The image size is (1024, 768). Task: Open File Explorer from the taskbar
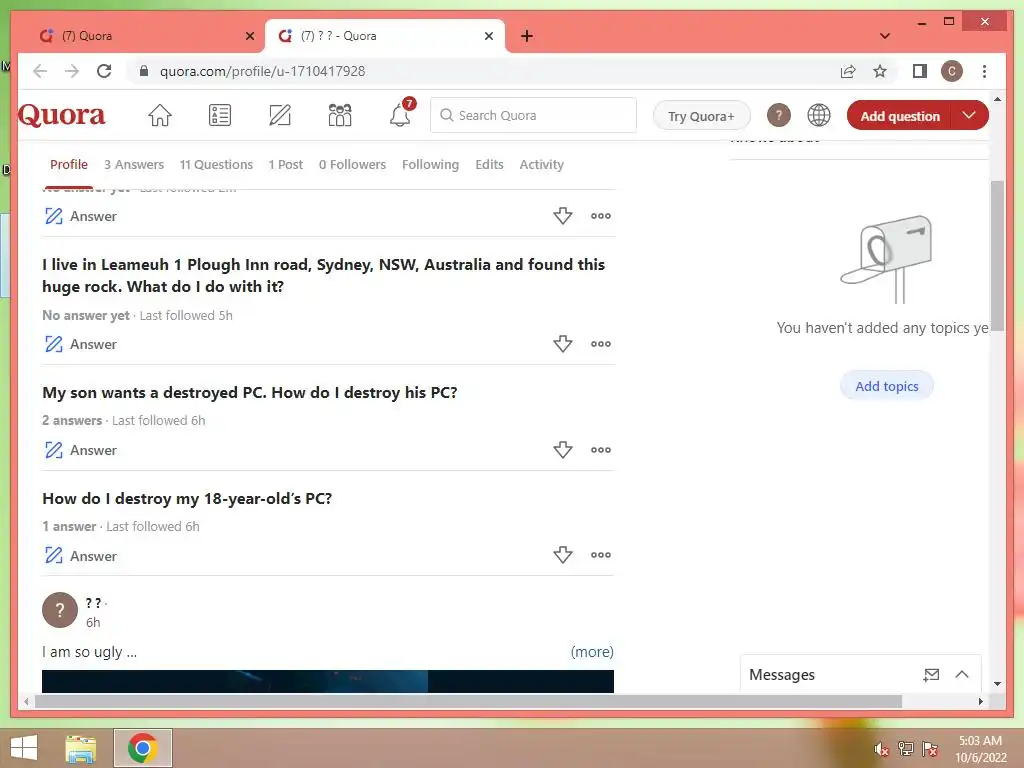point(81,748)
